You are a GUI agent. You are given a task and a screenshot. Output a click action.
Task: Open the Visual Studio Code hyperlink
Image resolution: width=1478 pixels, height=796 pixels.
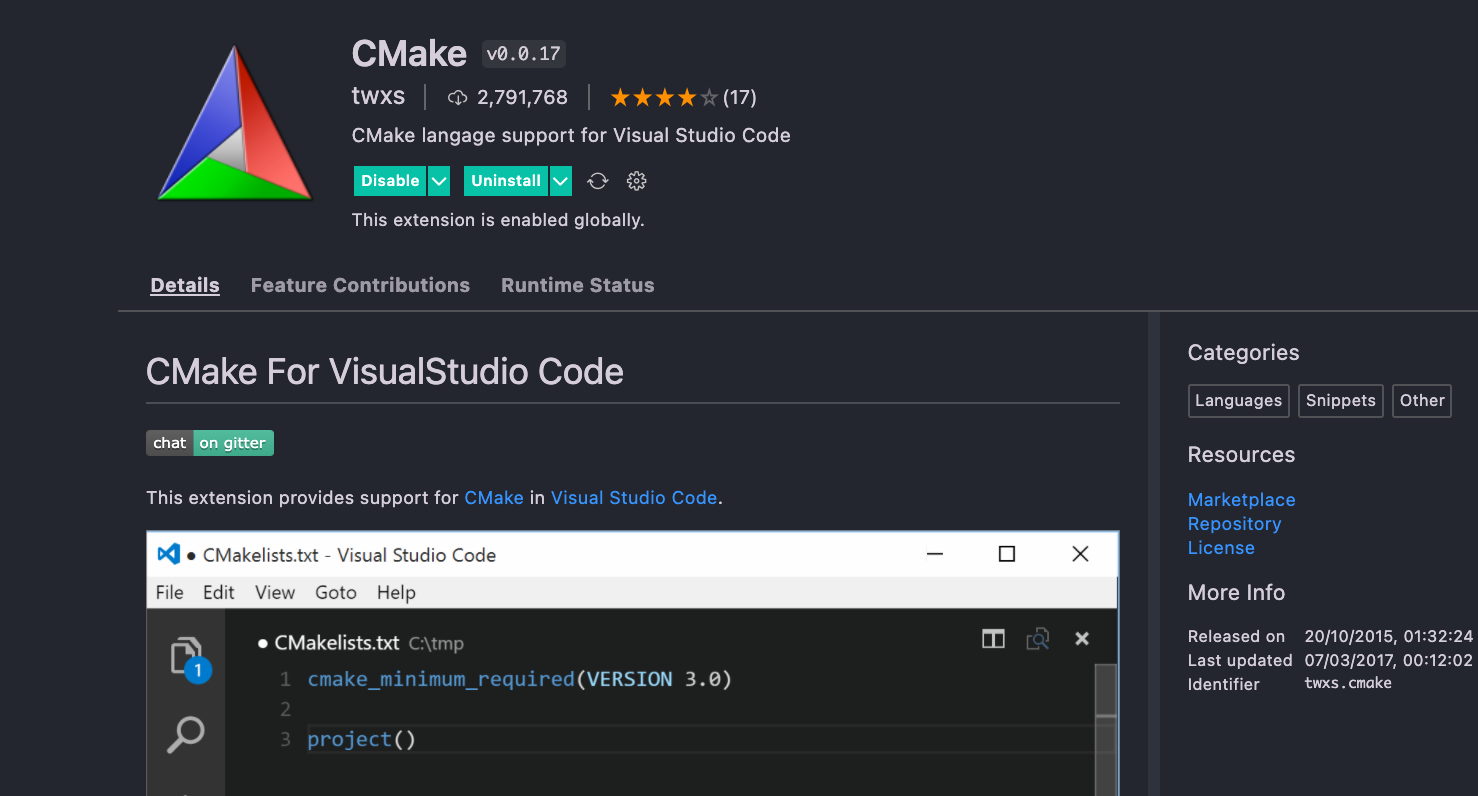tap(634, 497)
